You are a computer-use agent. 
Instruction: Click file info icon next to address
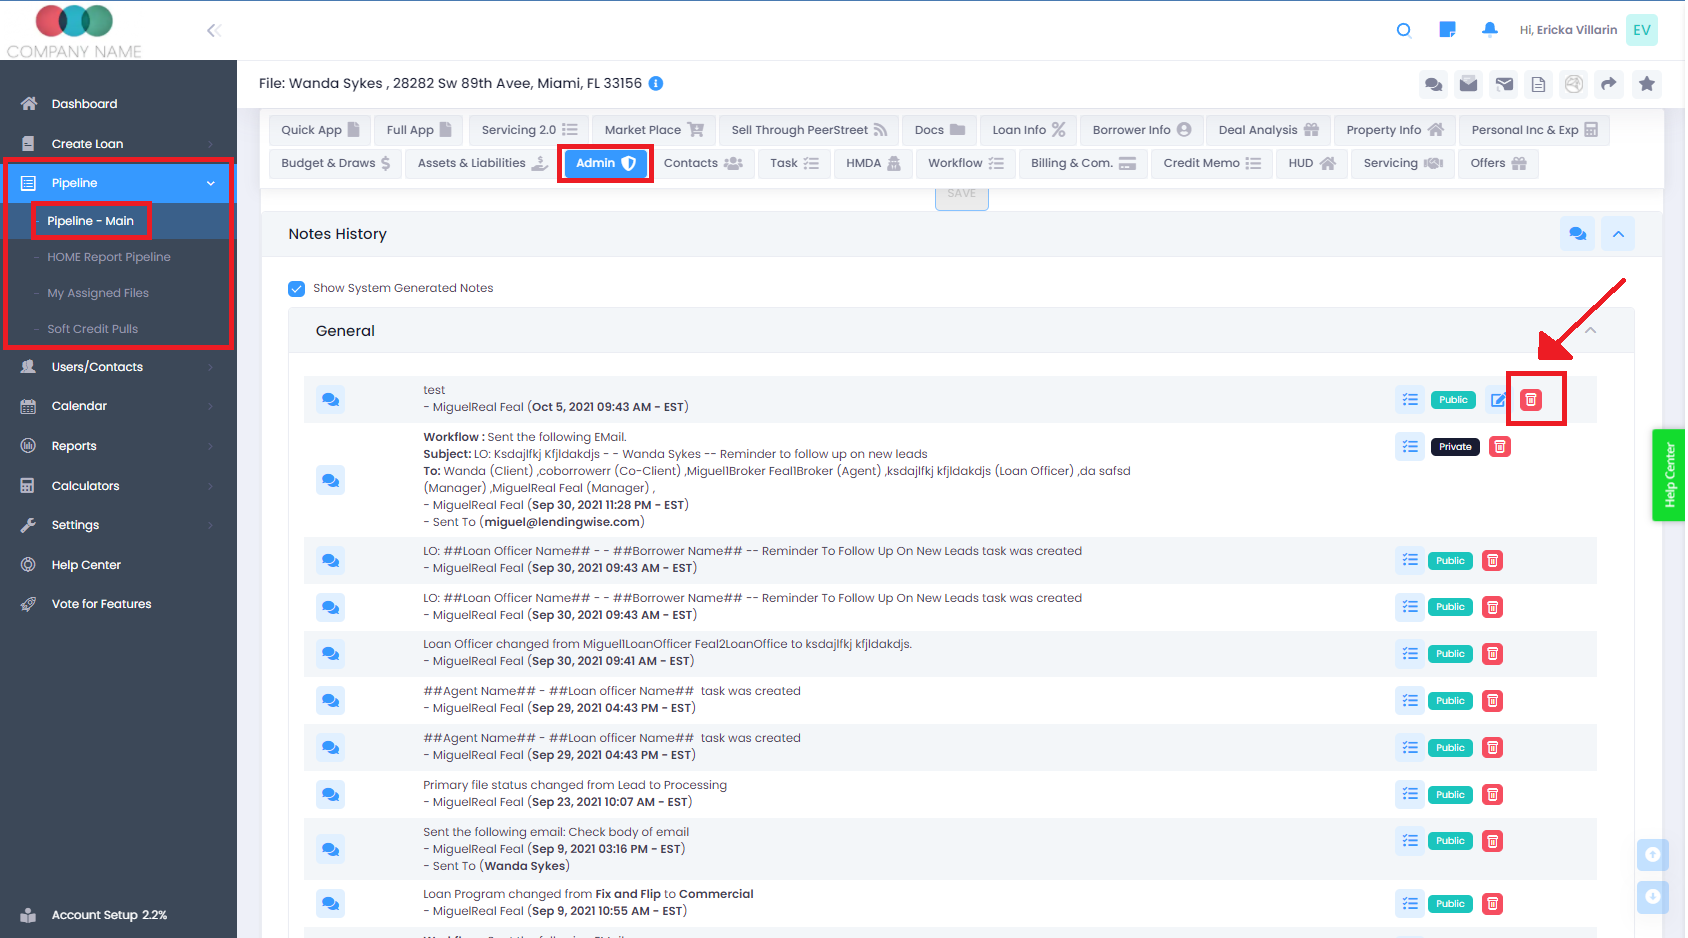(656, 84)
